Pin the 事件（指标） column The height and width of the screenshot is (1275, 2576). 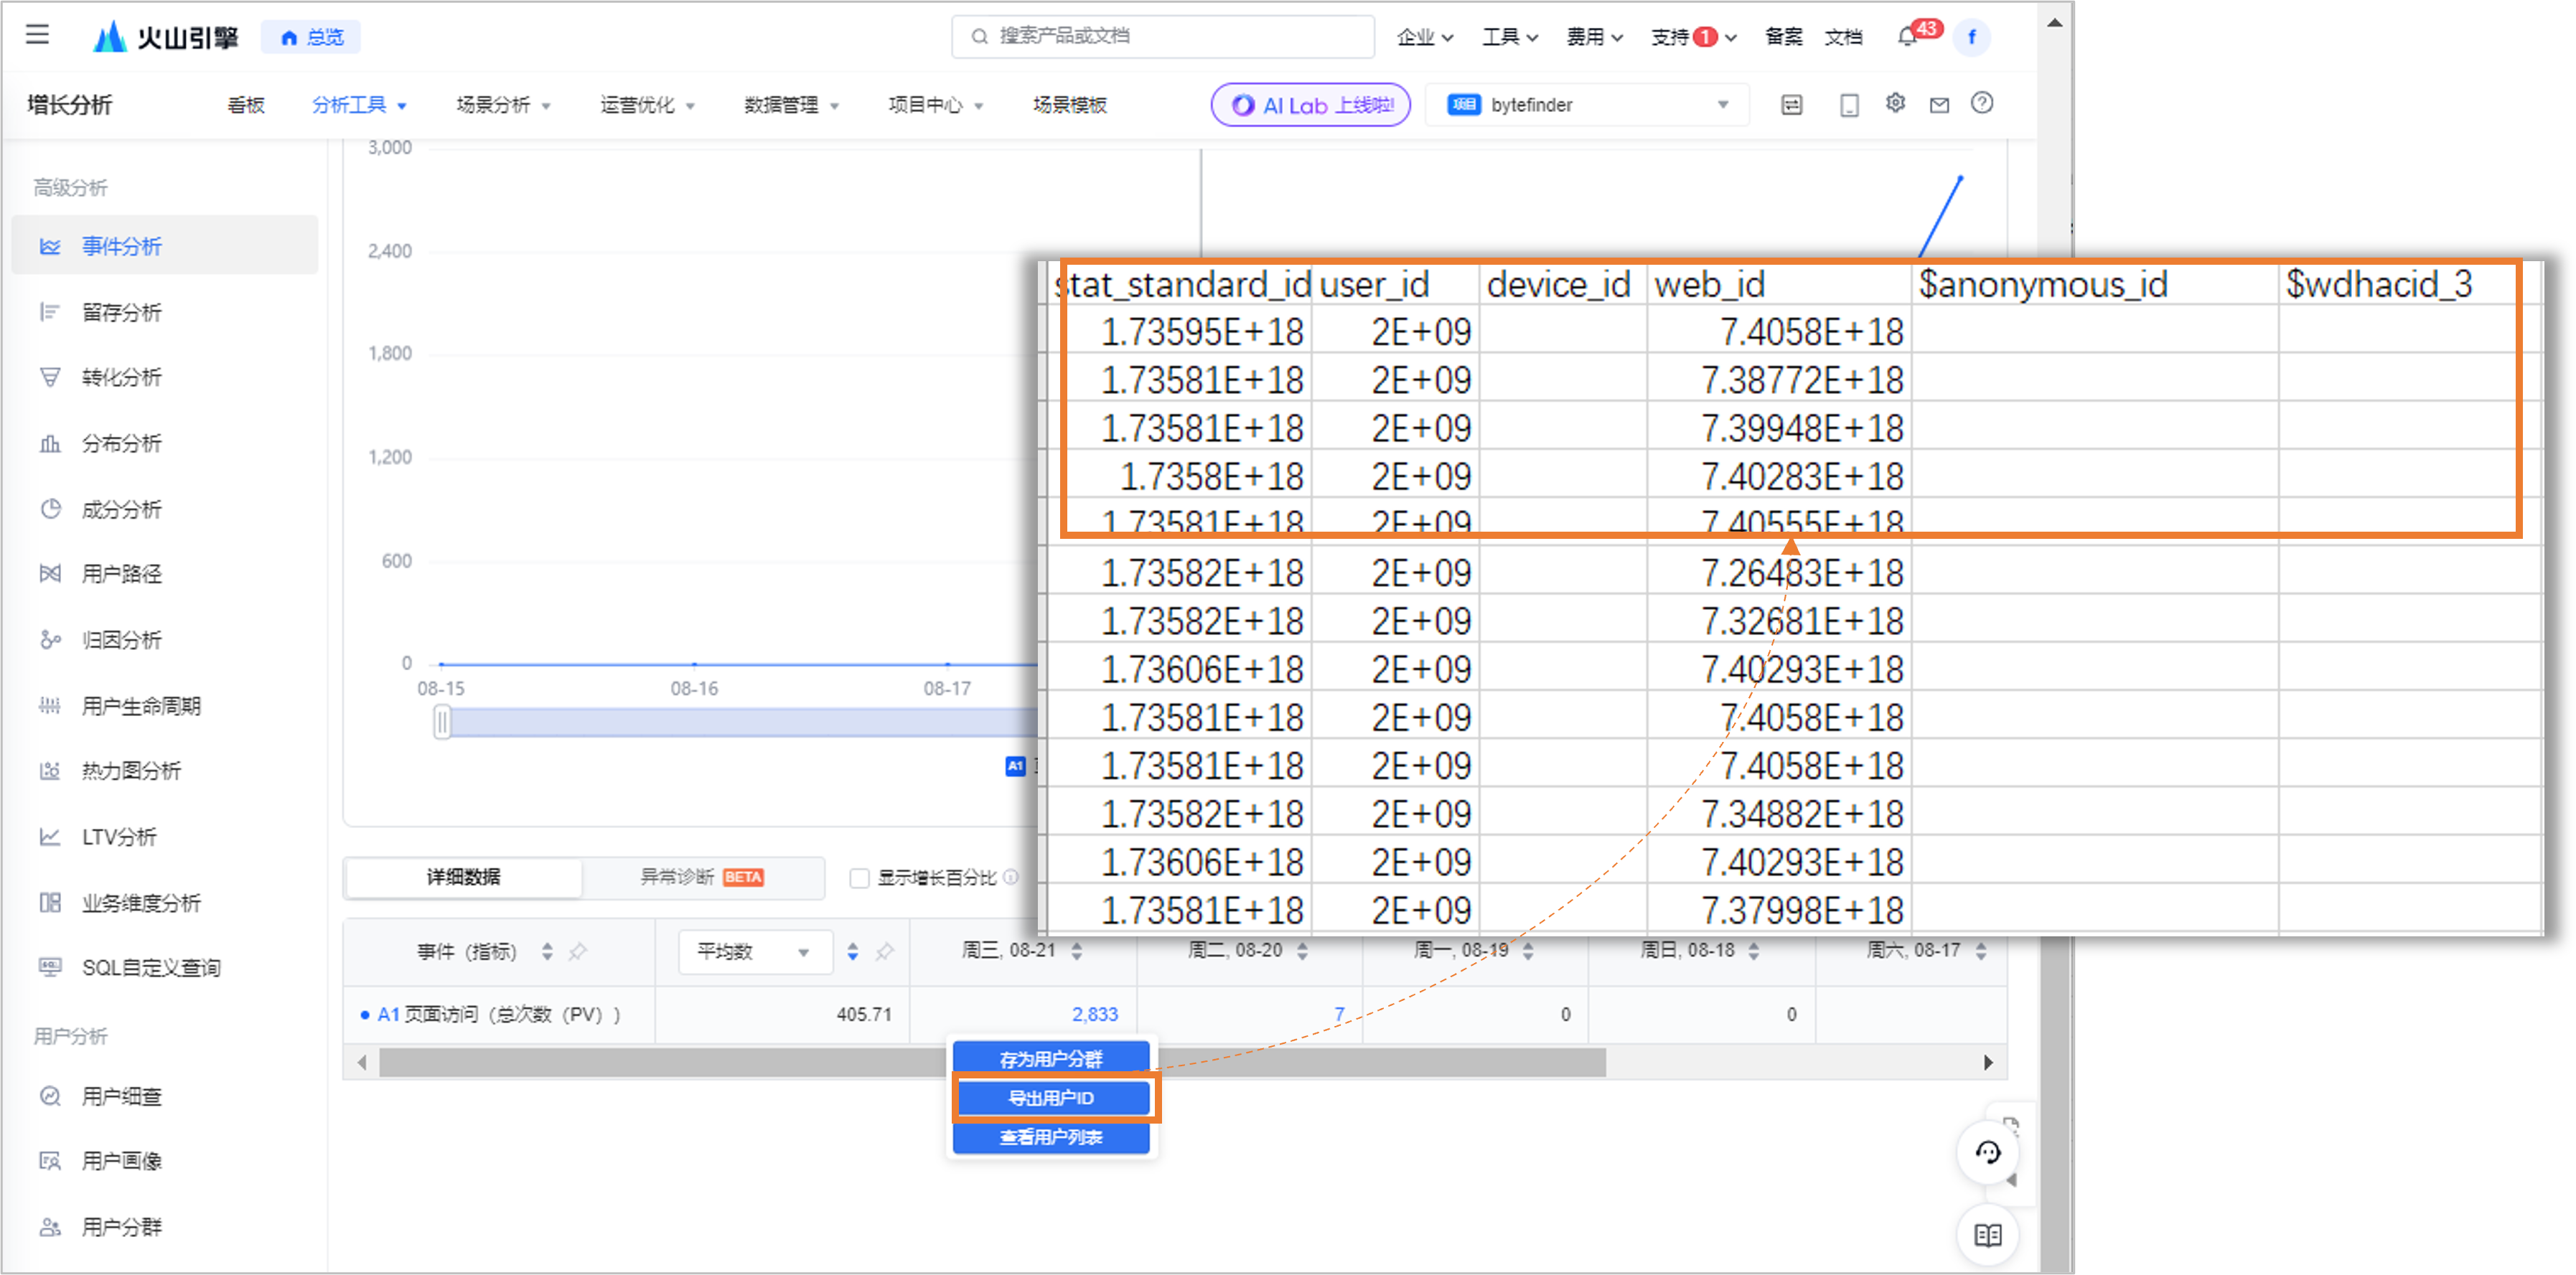point(577,952)
